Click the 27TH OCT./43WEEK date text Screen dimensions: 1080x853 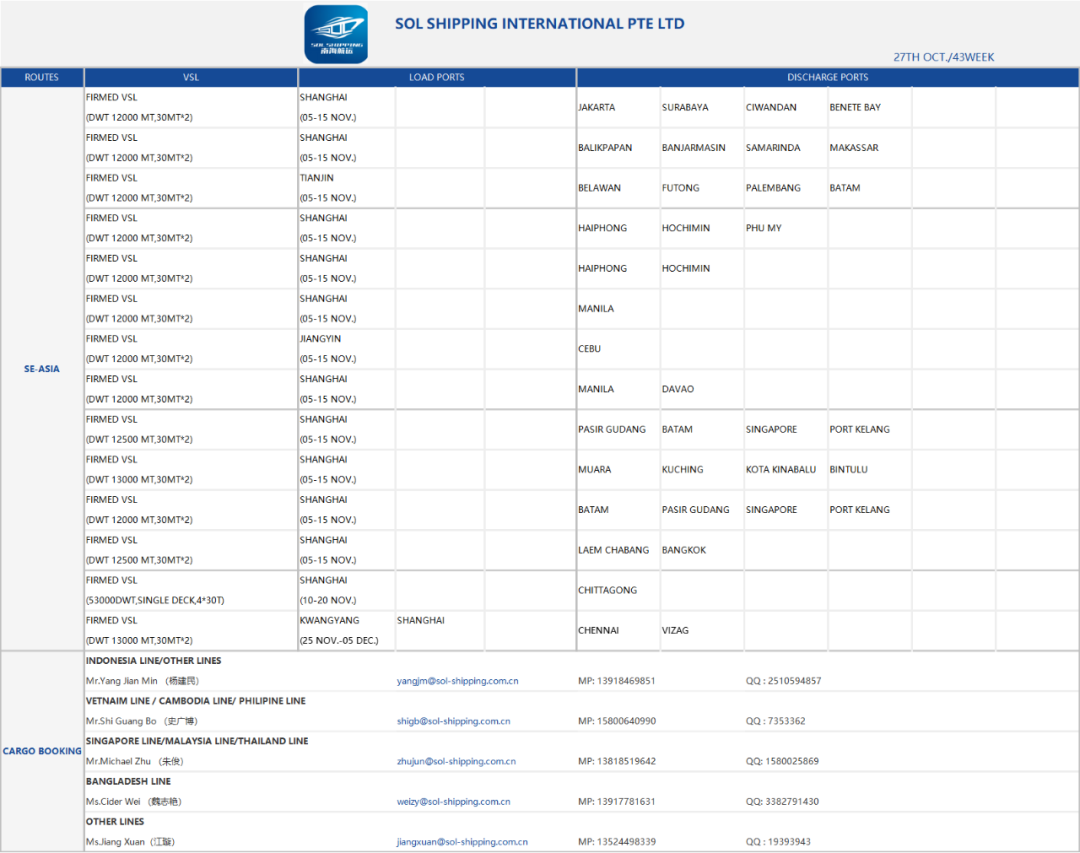point(943,57)
